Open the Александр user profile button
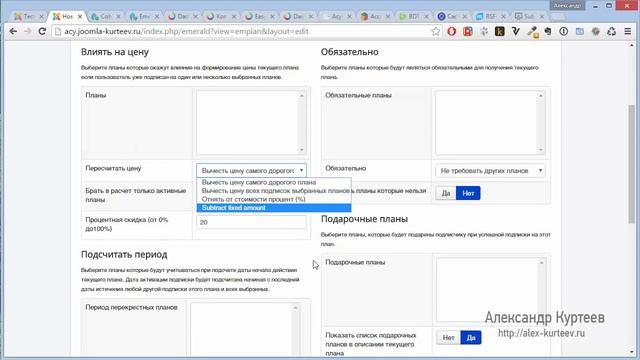 [x=567, y=6]
